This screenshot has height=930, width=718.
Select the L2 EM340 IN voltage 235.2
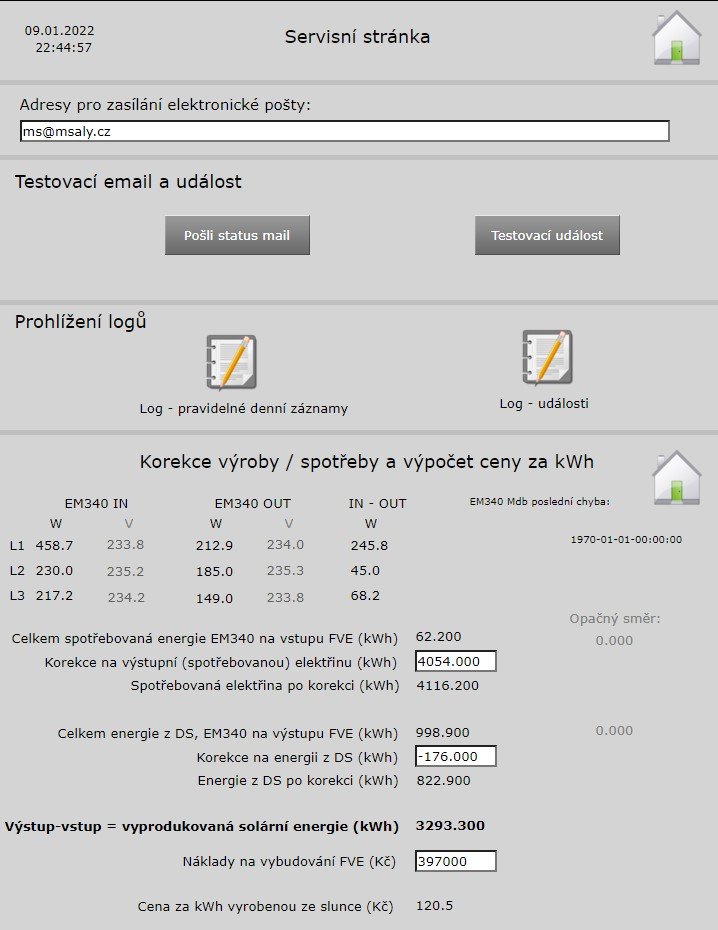coord(125,571)
